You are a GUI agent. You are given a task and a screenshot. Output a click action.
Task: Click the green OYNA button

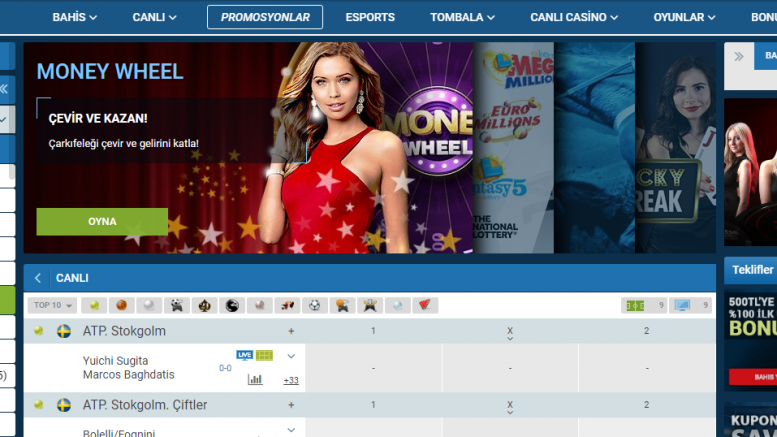tap(102, 221)
